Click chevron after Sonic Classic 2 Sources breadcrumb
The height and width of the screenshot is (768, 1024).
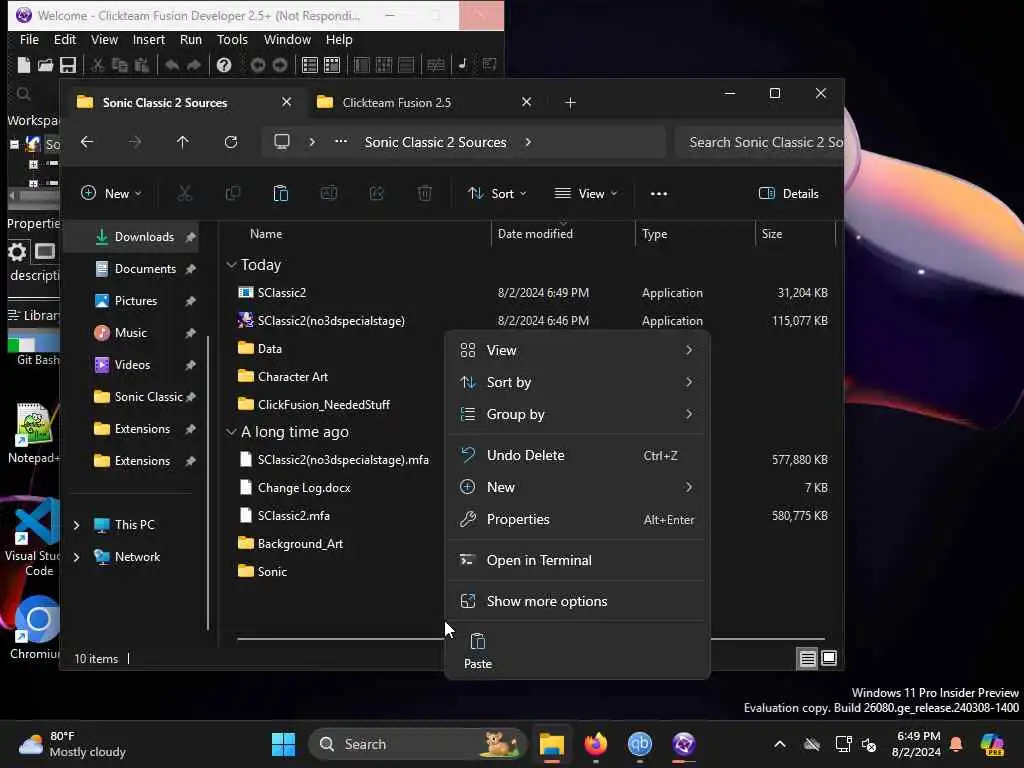point(528,142)
